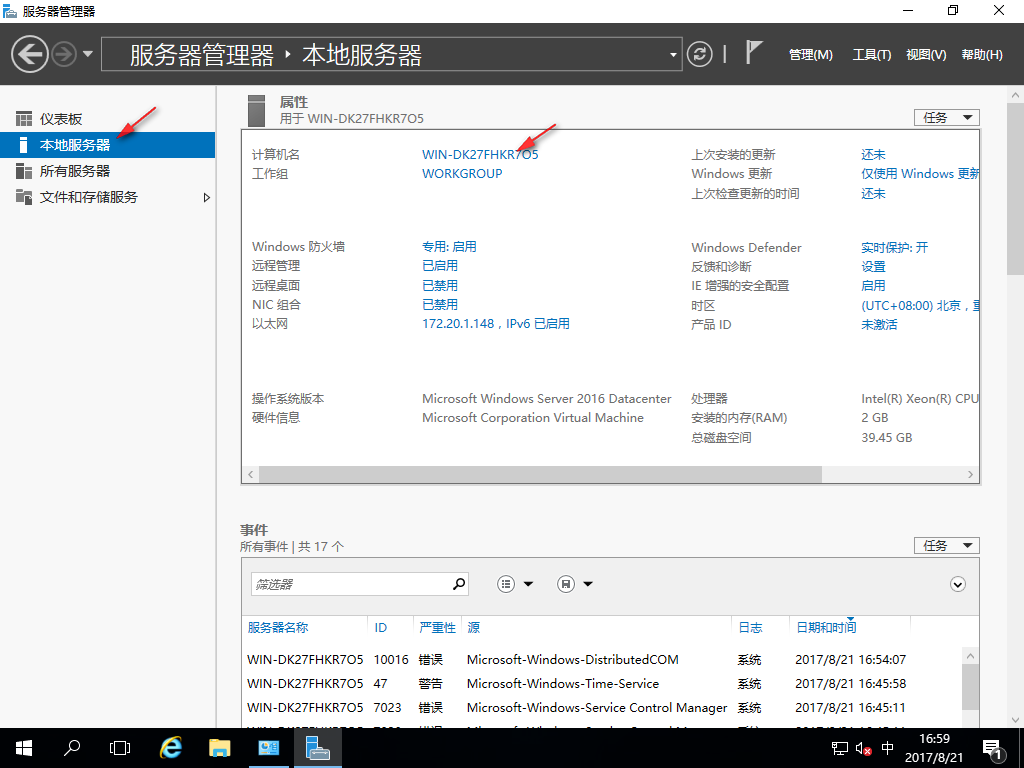The image size is (1024, 768).
Task: Open the 任务 dropdown for properties
Action: tap(946, 118)
